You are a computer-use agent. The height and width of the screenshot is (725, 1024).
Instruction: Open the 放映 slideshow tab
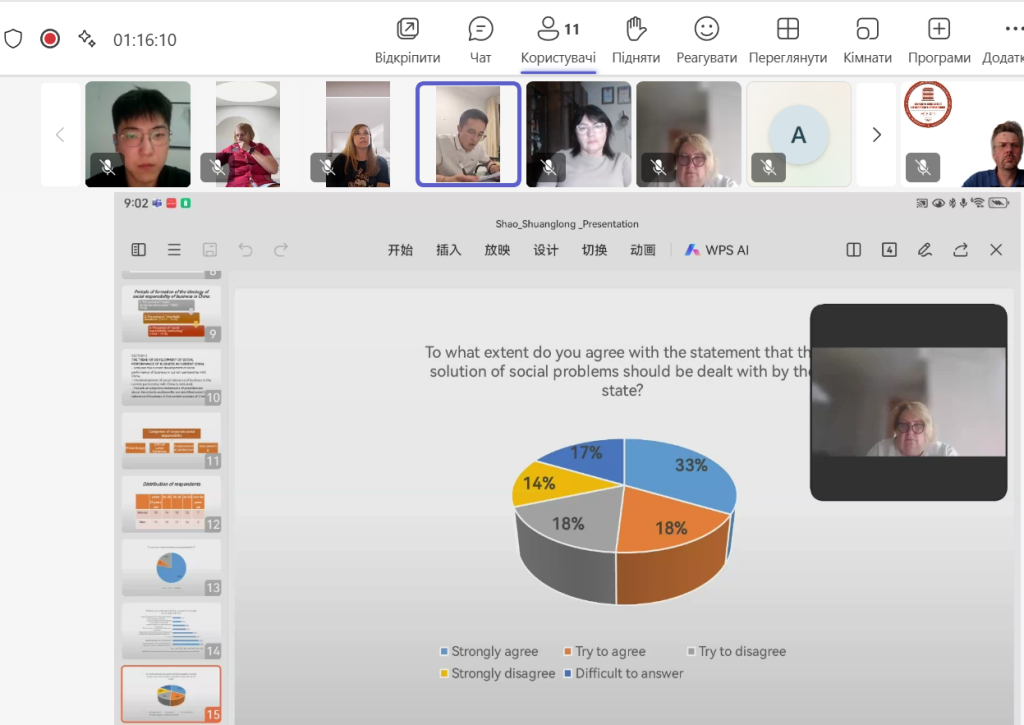pyautogui.click(x=497, y=250)
